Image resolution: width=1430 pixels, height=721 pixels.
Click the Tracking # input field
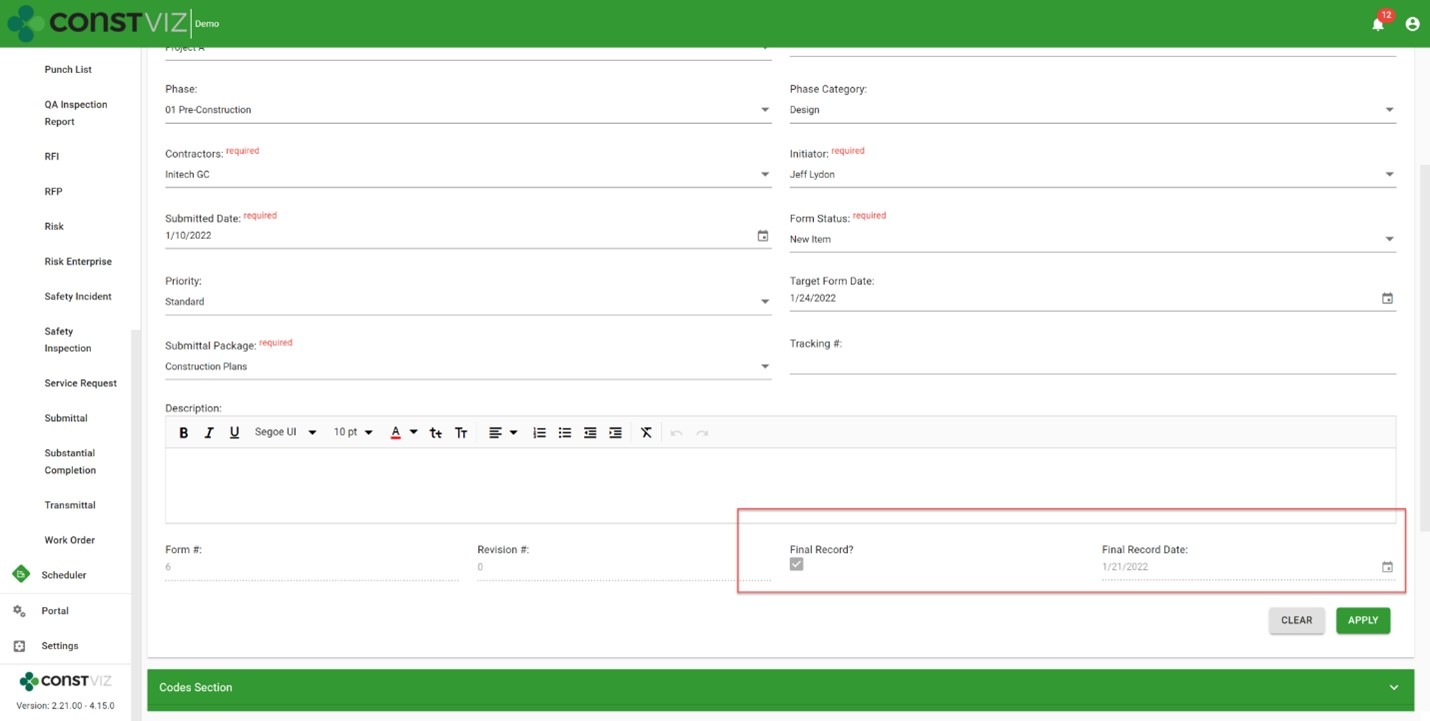point(1092,364)
